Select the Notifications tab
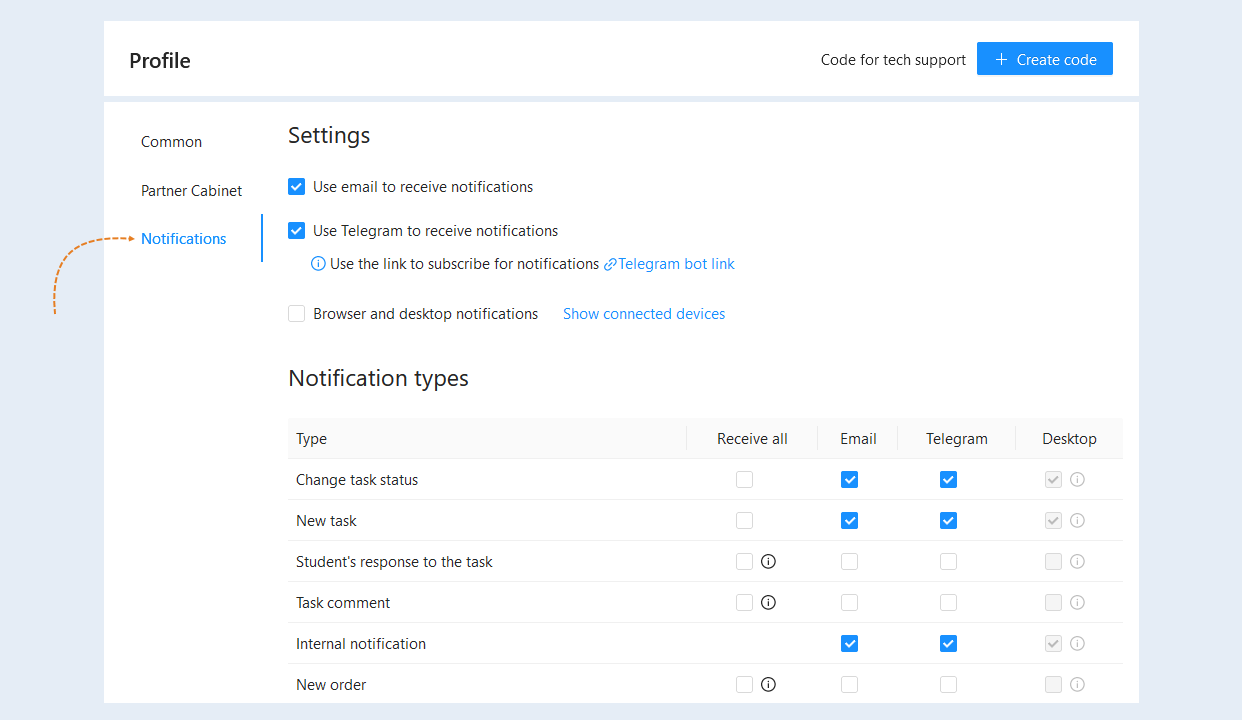 click(183, 238)
